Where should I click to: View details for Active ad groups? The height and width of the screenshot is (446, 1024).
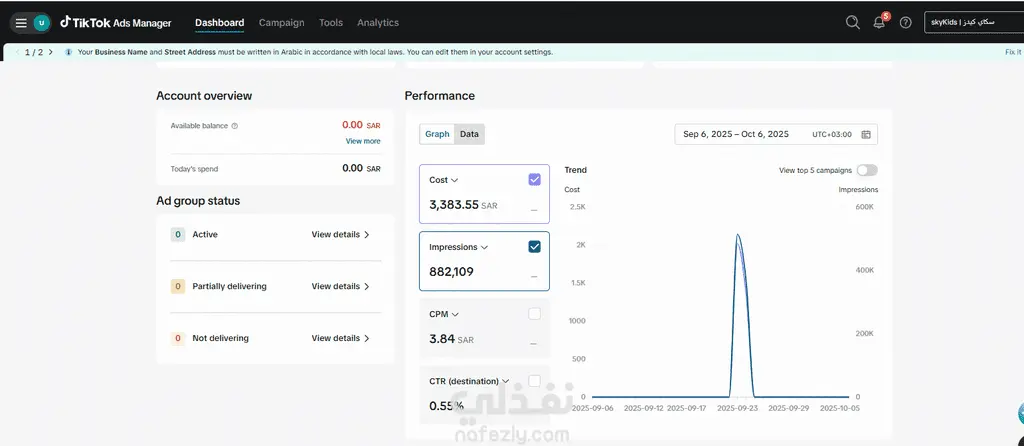click(x=340, y=234)
